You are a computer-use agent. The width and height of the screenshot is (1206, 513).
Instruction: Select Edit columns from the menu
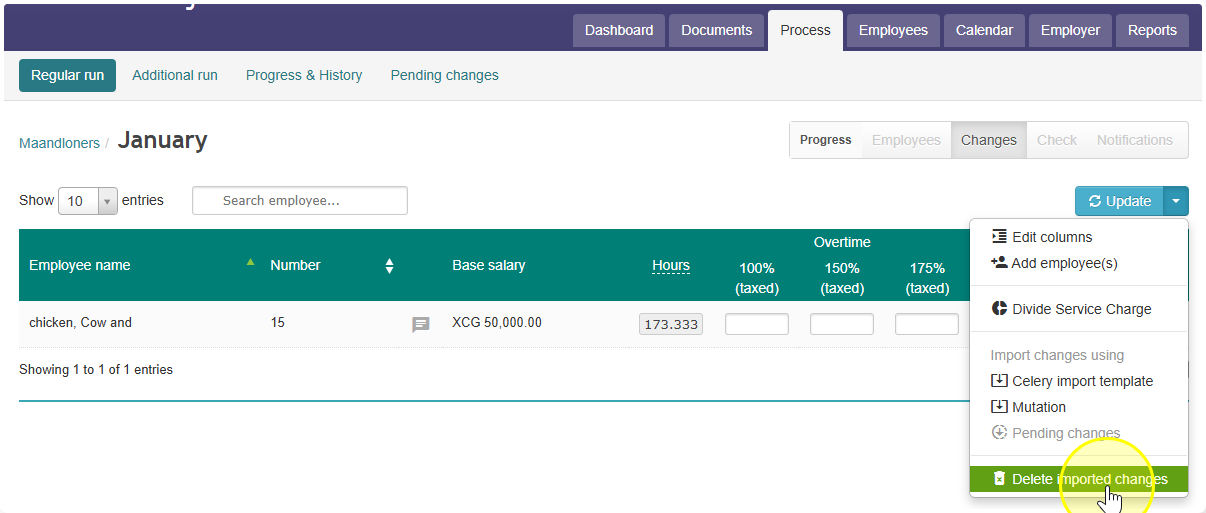pyautogui.click(x=1041, y=237)
